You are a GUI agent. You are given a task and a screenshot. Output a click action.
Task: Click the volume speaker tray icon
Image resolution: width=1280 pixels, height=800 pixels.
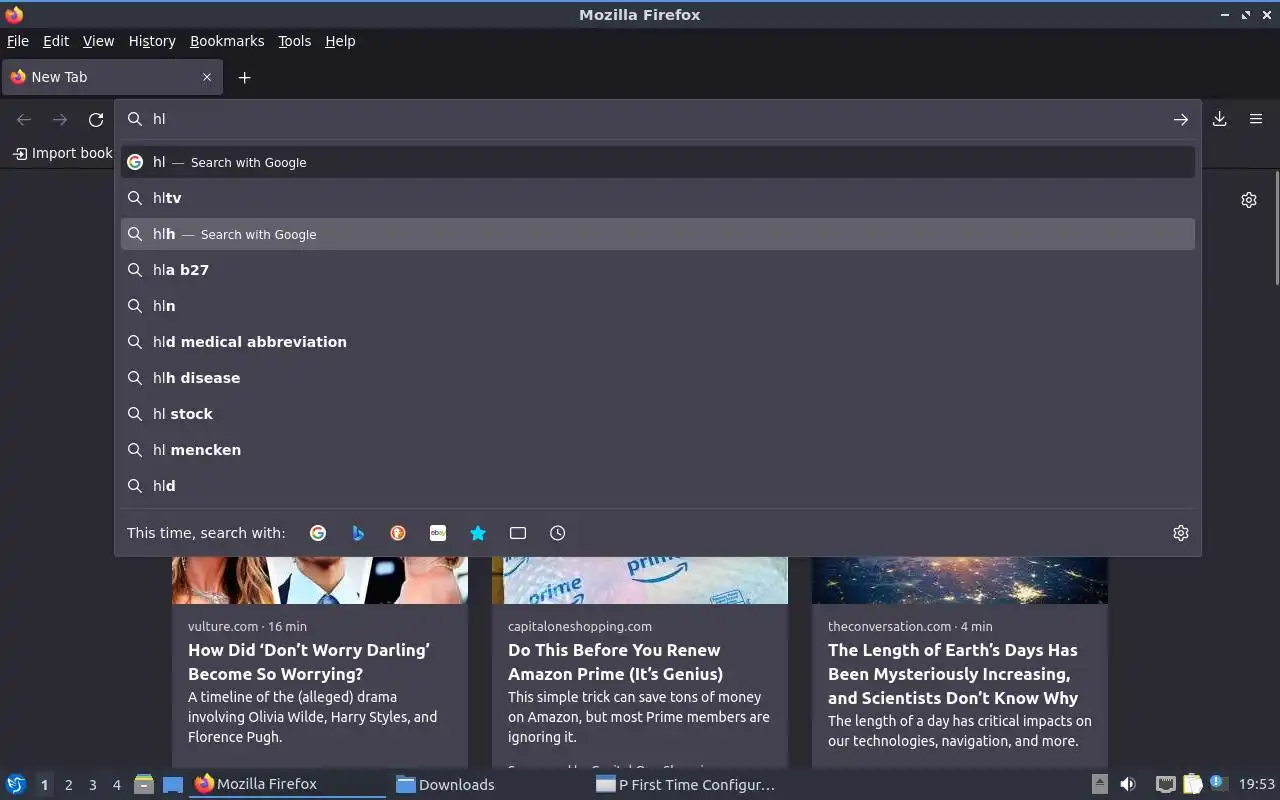pos(1128,784)
